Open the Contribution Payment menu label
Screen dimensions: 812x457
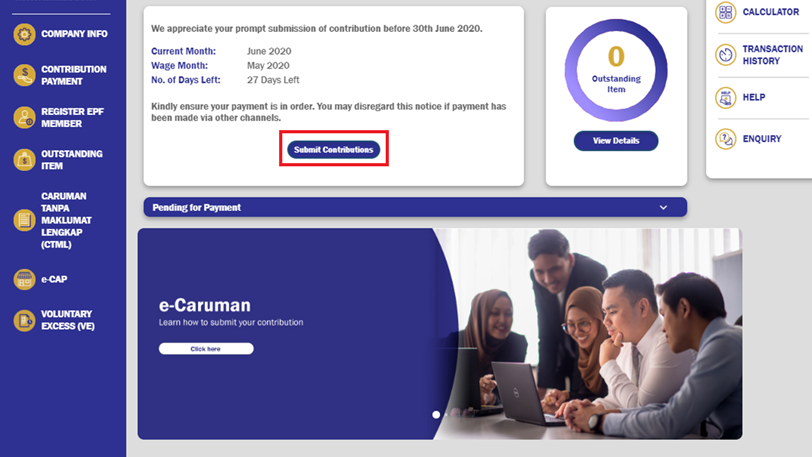(74, 75)
